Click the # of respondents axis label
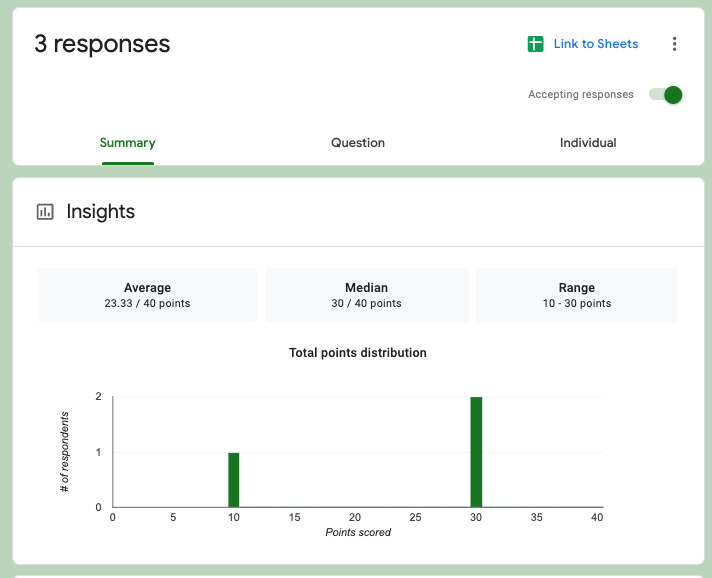 (65, 452)
